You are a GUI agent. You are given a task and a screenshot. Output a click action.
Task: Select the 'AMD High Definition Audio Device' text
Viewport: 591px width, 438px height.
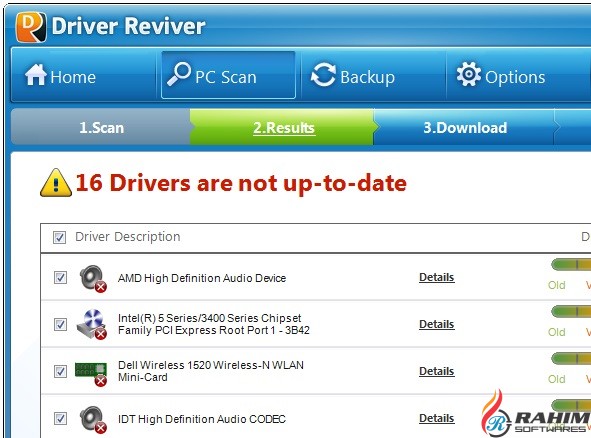tap(202, 278)
